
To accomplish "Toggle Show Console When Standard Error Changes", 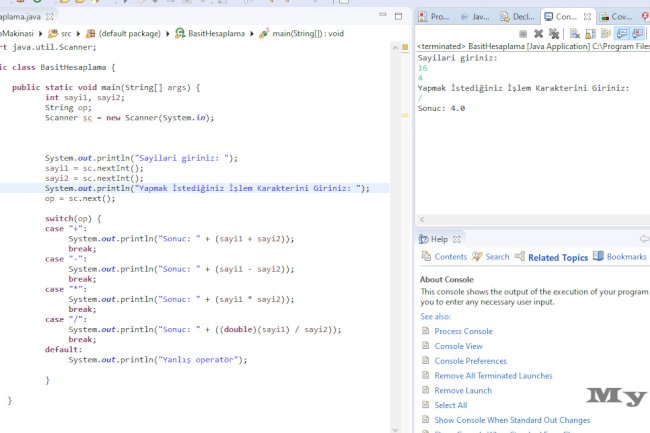I will pyautogui.click(x=638, y=33).
